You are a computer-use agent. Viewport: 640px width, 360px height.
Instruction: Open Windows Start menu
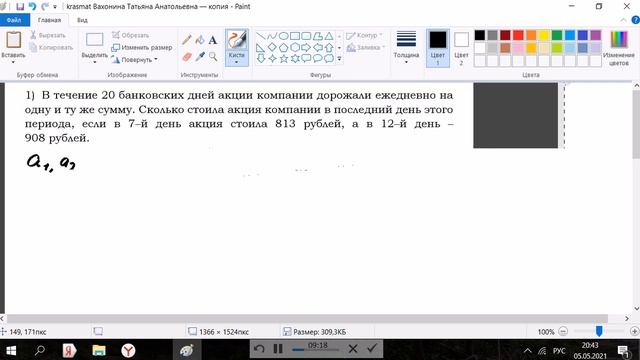(11, 350)
